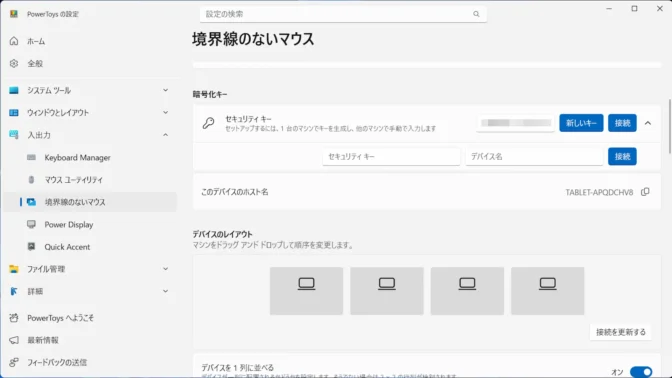Click the フィードバックの送信 icon
Image resolution: width=672 pixels, height=378 pixels.
tap(14, 362)
